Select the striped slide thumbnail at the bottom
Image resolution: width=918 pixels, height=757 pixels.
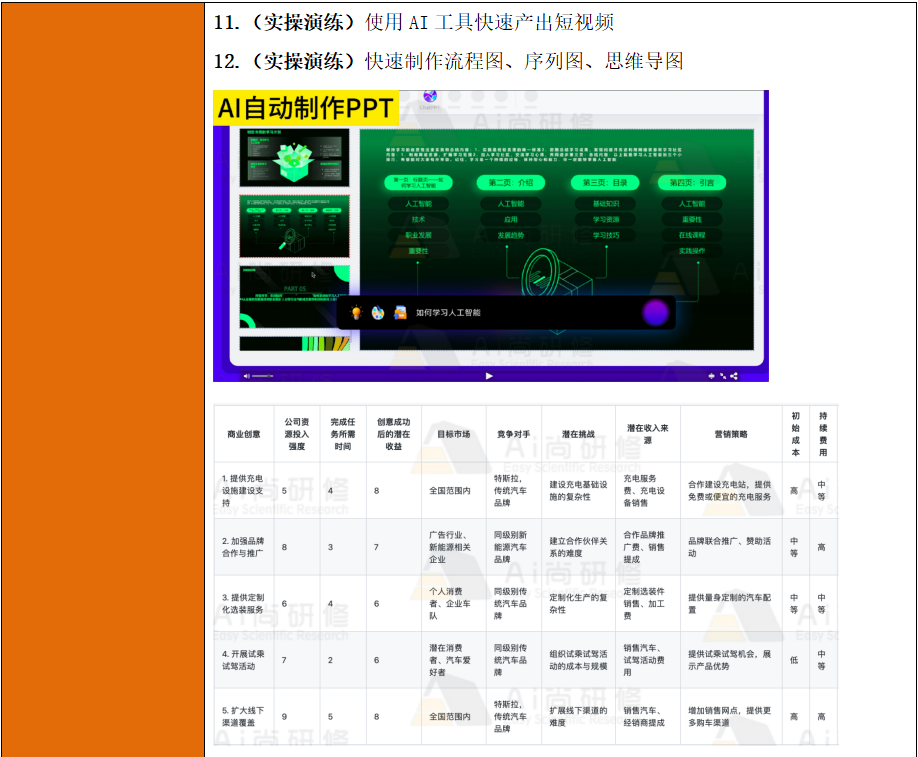tap(294, 344)
